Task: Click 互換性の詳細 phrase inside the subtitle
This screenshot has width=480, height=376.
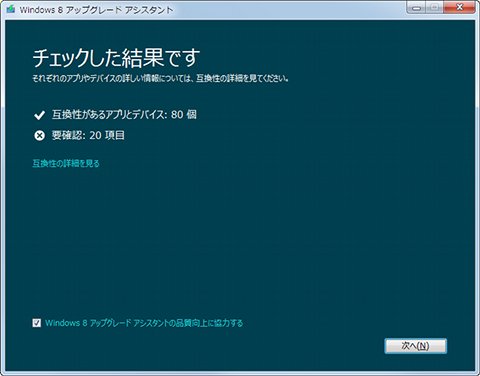Action: click(x=217, y=79)
